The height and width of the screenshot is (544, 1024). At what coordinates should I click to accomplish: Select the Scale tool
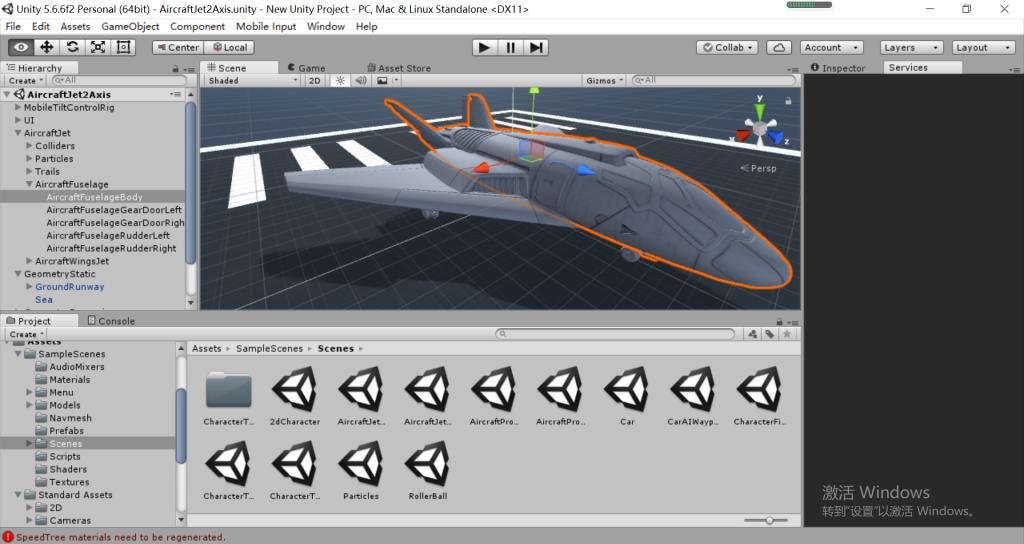(x=98, y=47)
